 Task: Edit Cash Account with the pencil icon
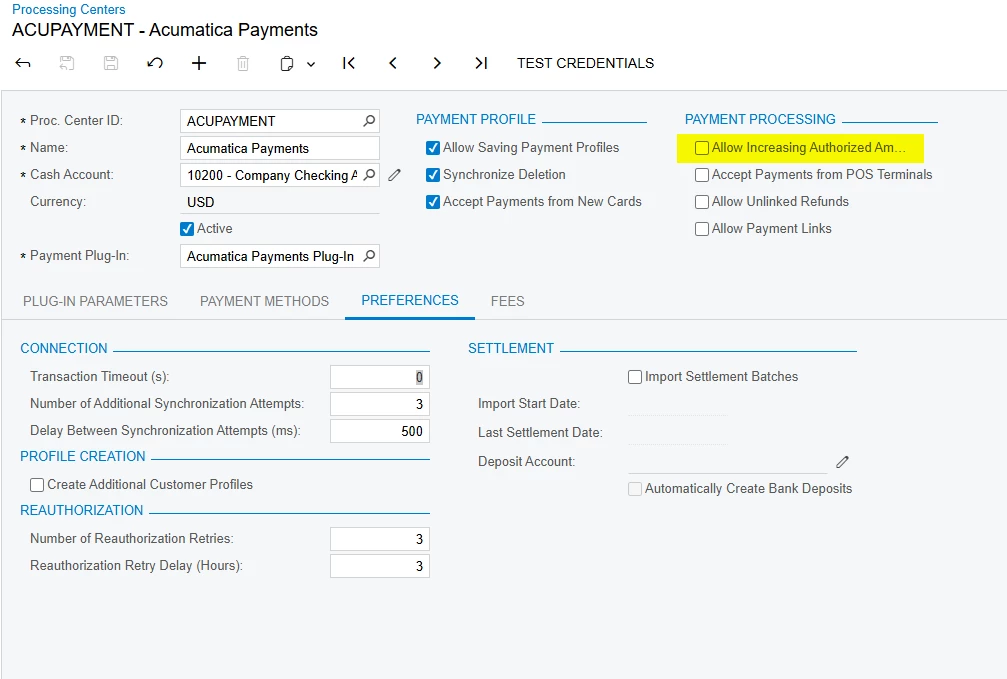click(x=394, y=175)
